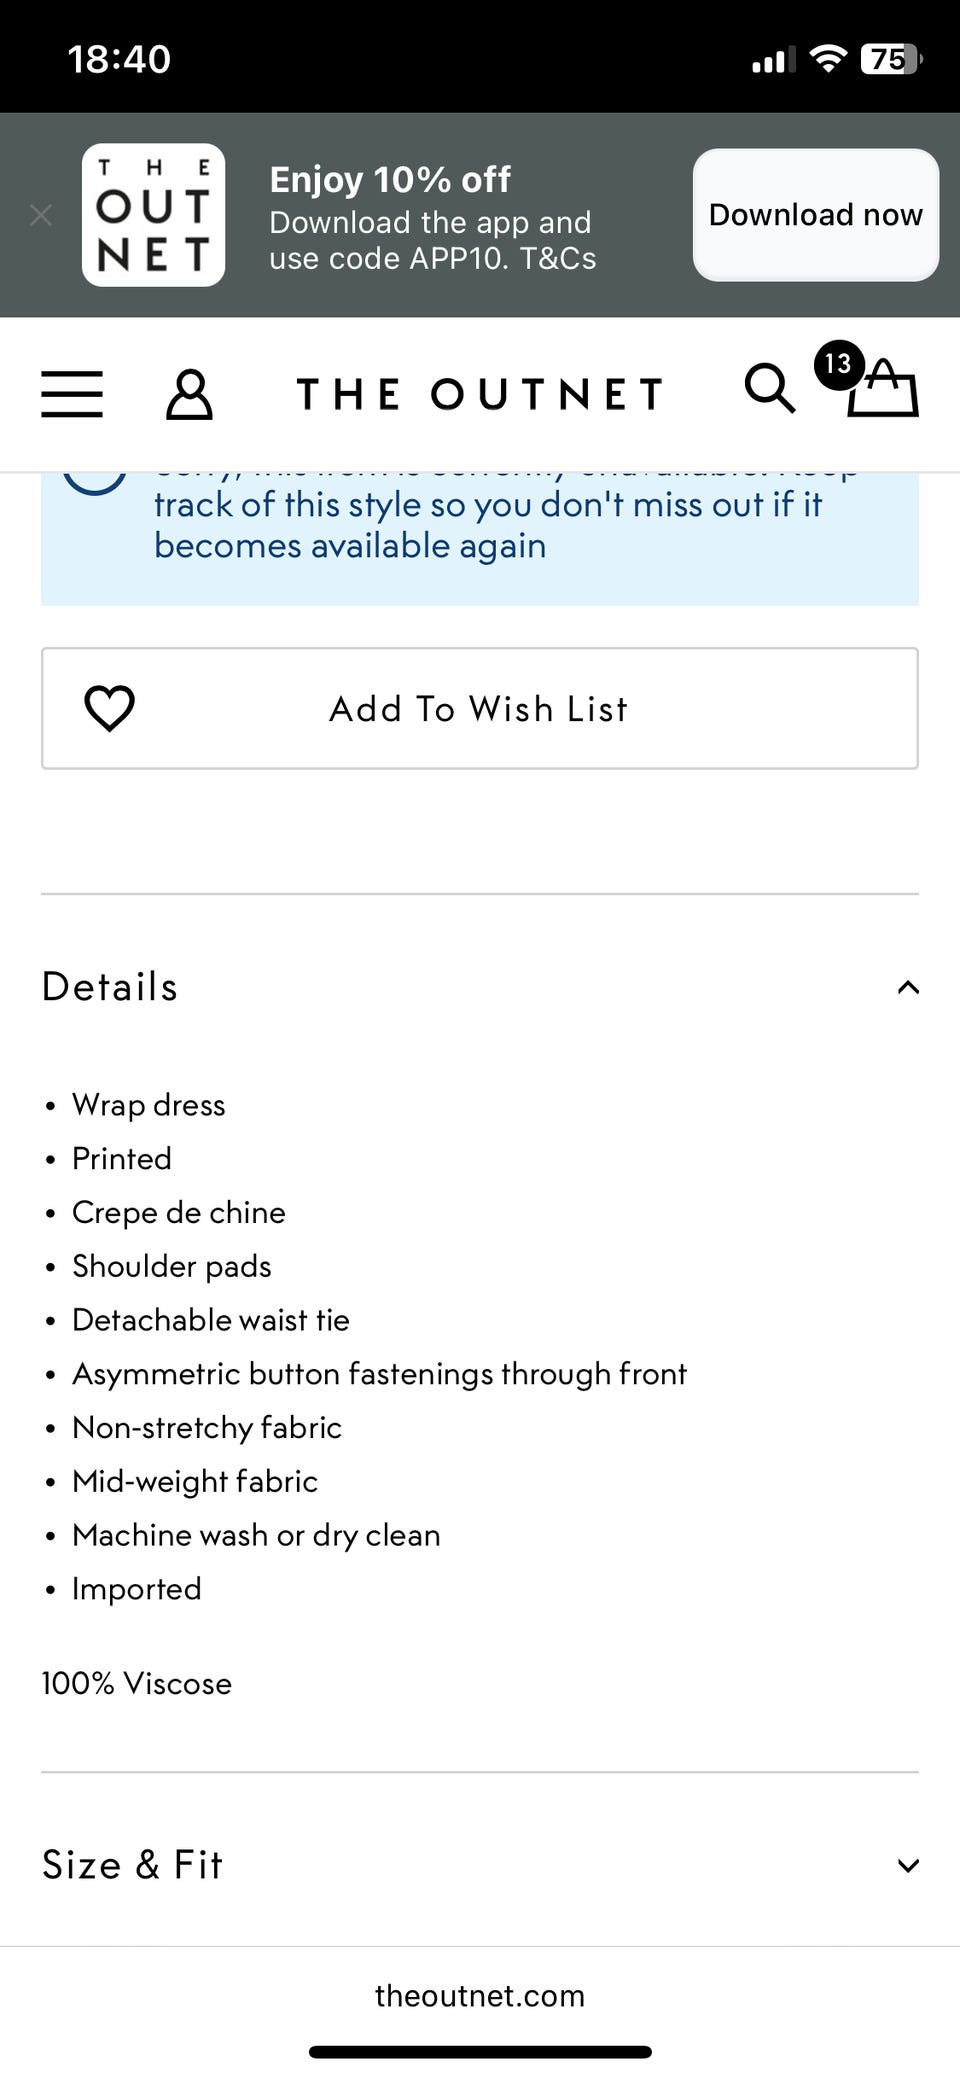Image resolution: width=960 pixels, height=2079 pixels.
Task: Open the hamburger navigation menu
Action: coord(71,393)
